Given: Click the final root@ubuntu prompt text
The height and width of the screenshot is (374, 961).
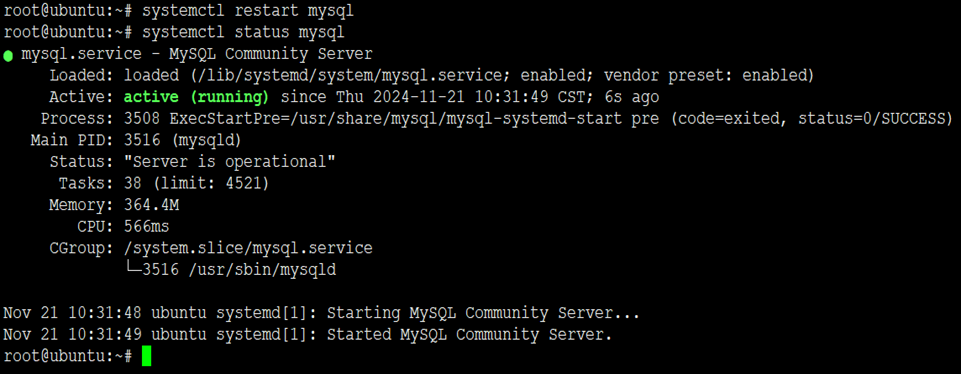Looking at the screenshot, I should [x=68, y=356].
